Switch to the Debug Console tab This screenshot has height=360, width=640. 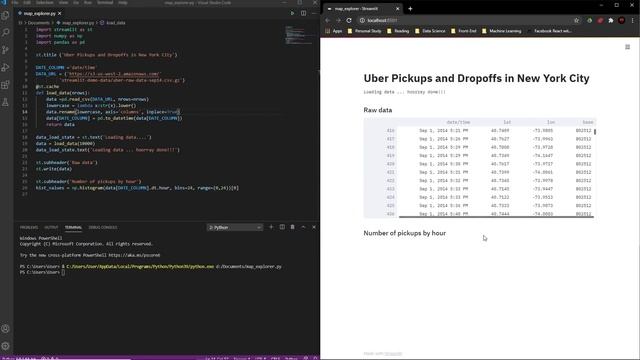[x=102, y=227]
